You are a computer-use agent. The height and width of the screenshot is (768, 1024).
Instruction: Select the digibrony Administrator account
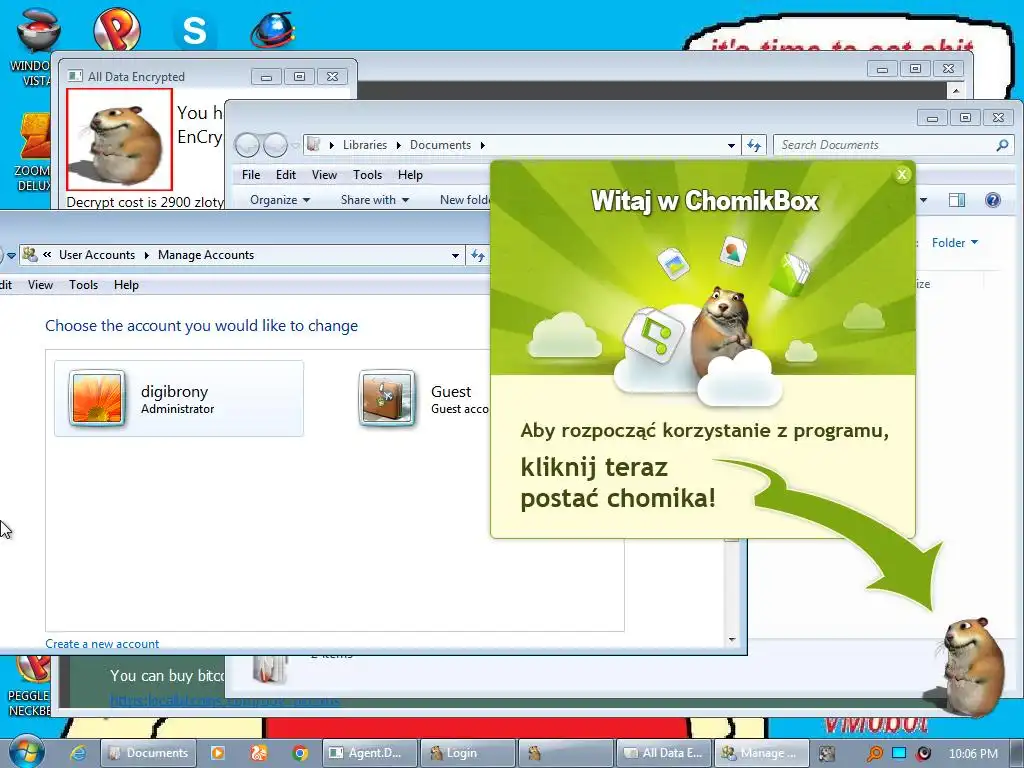point(179,398)
